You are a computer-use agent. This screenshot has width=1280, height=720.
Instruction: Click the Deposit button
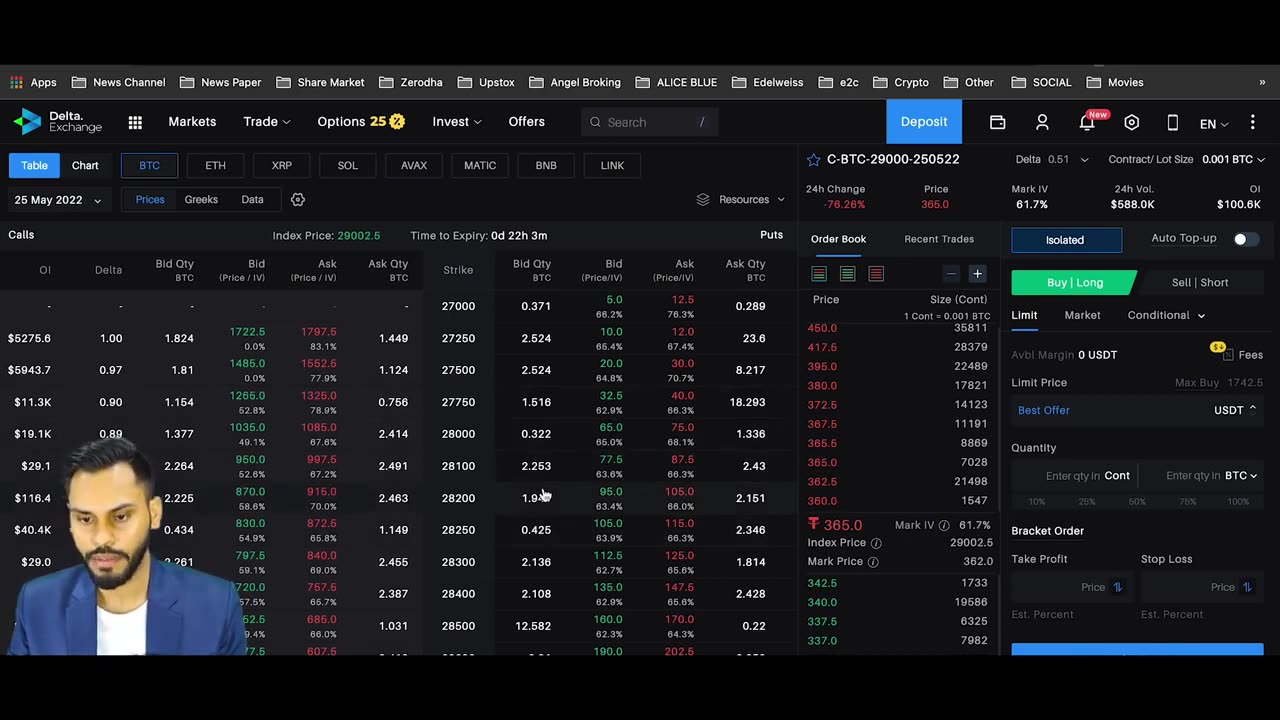pos(924,121)
